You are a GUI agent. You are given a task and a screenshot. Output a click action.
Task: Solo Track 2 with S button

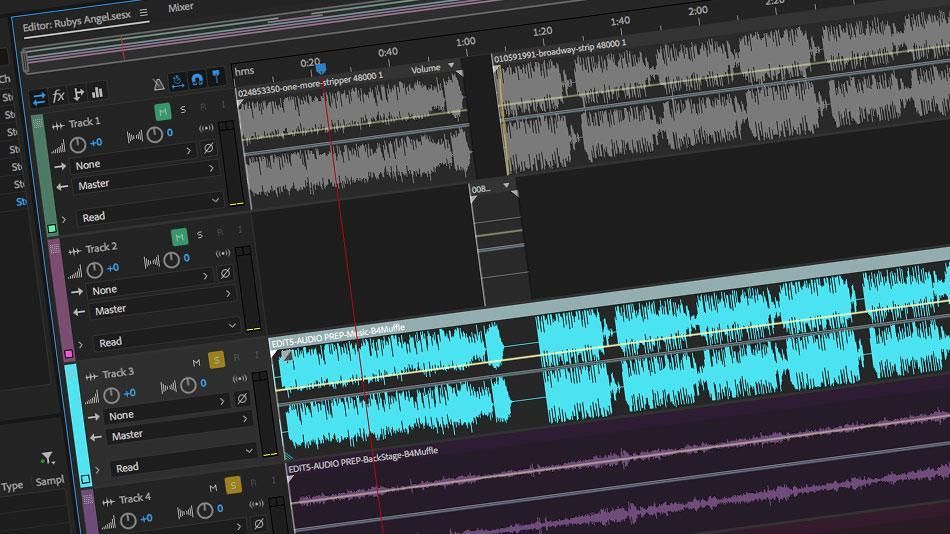point(200,235)
